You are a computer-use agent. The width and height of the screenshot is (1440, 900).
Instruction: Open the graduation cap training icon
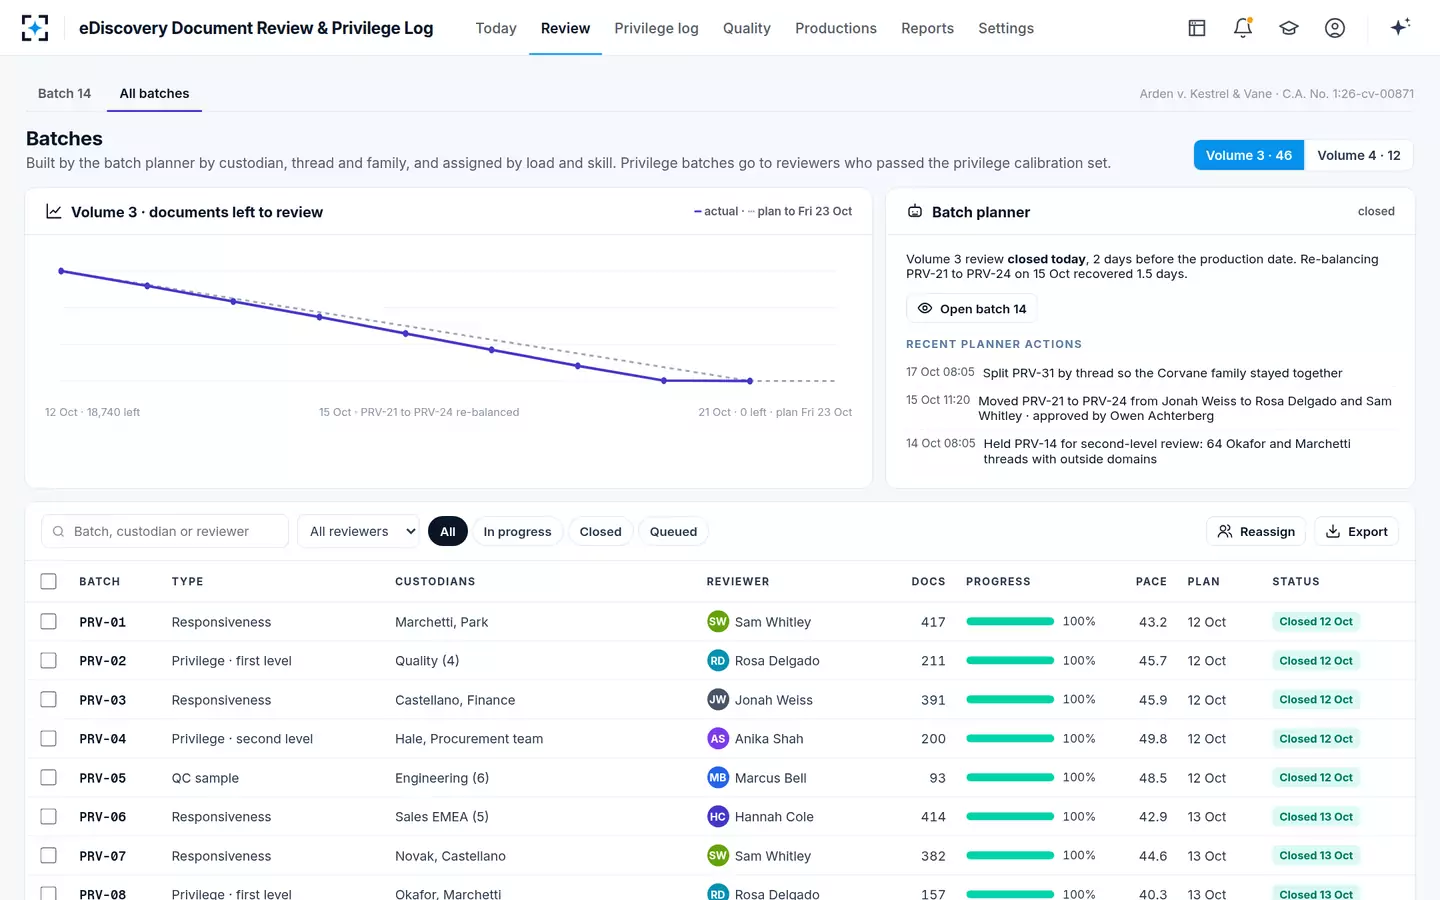(1289, 28)
